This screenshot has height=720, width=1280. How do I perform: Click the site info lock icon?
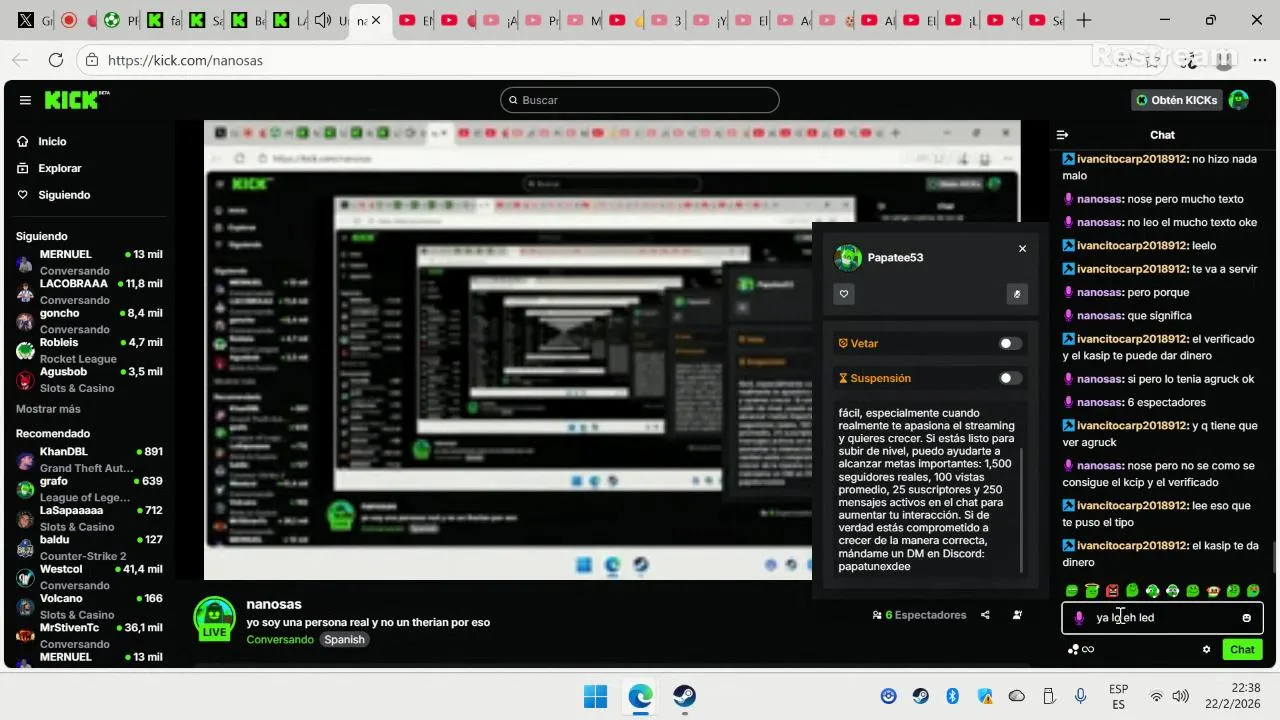point(91,60)
